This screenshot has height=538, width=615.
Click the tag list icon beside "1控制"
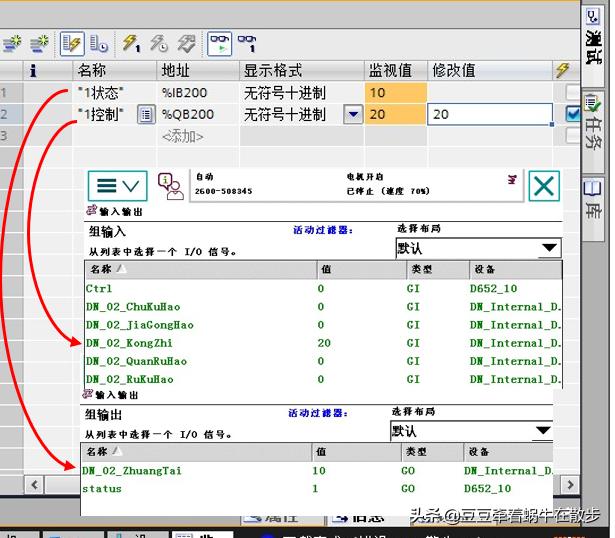[x=146, y=115]
